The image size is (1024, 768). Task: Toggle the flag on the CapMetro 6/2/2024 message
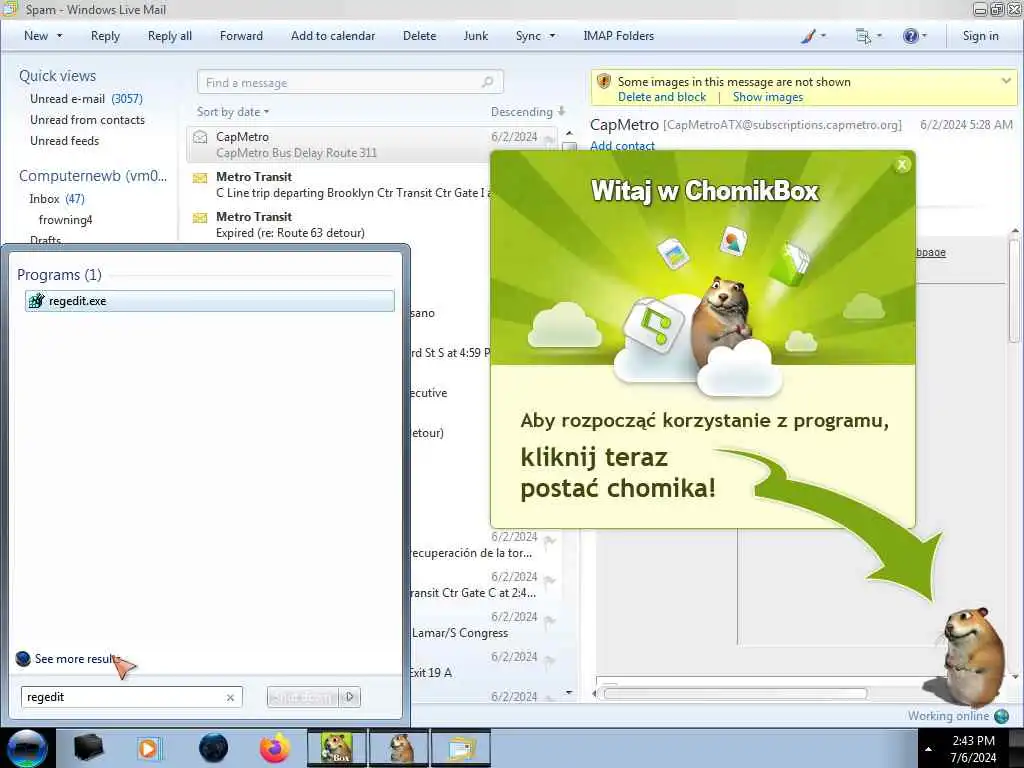(550, 139)
